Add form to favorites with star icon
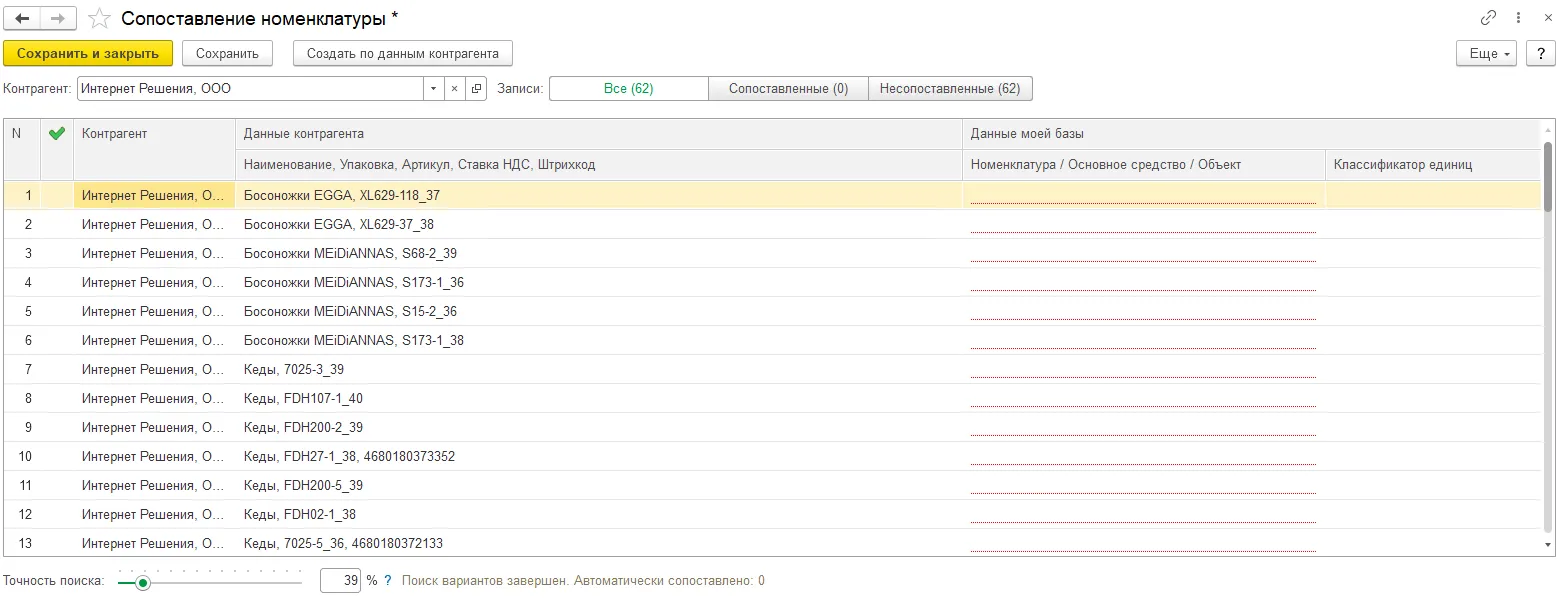The height and width of the screenshot is (598, 1561). [98, 18]
